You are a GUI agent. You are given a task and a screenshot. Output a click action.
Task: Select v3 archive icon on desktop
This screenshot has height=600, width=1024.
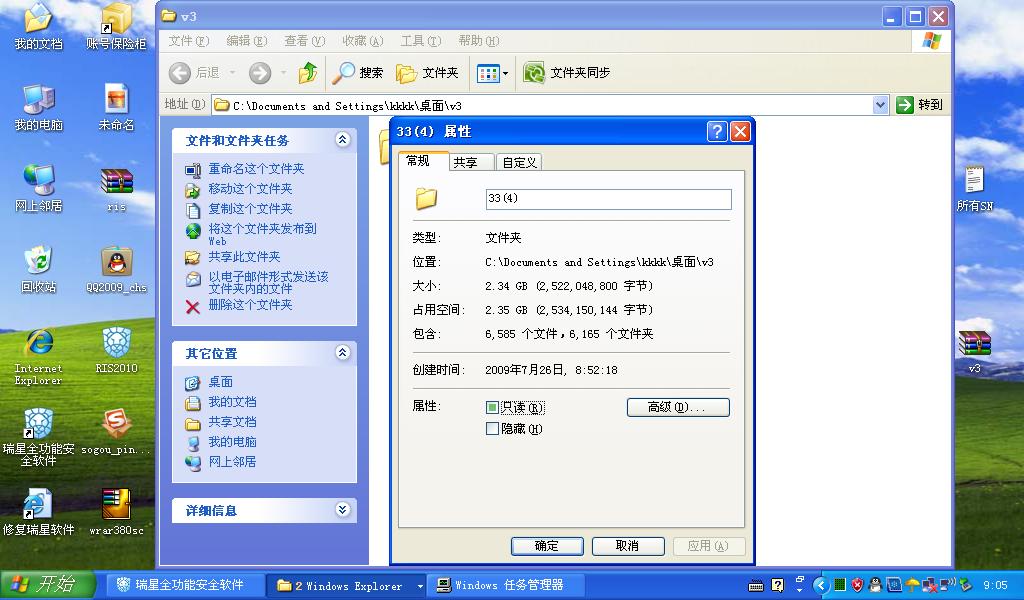click(x=974, y=351)
